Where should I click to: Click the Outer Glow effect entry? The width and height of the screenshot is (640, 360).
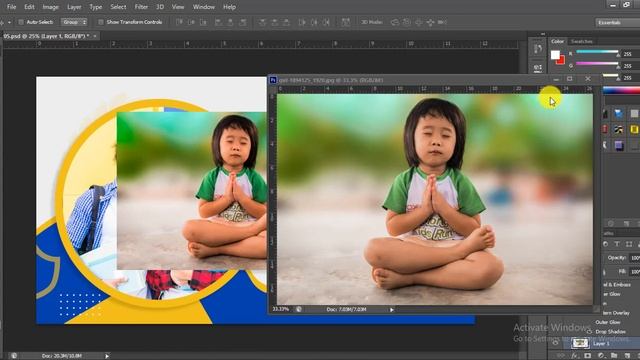(608, 322)
